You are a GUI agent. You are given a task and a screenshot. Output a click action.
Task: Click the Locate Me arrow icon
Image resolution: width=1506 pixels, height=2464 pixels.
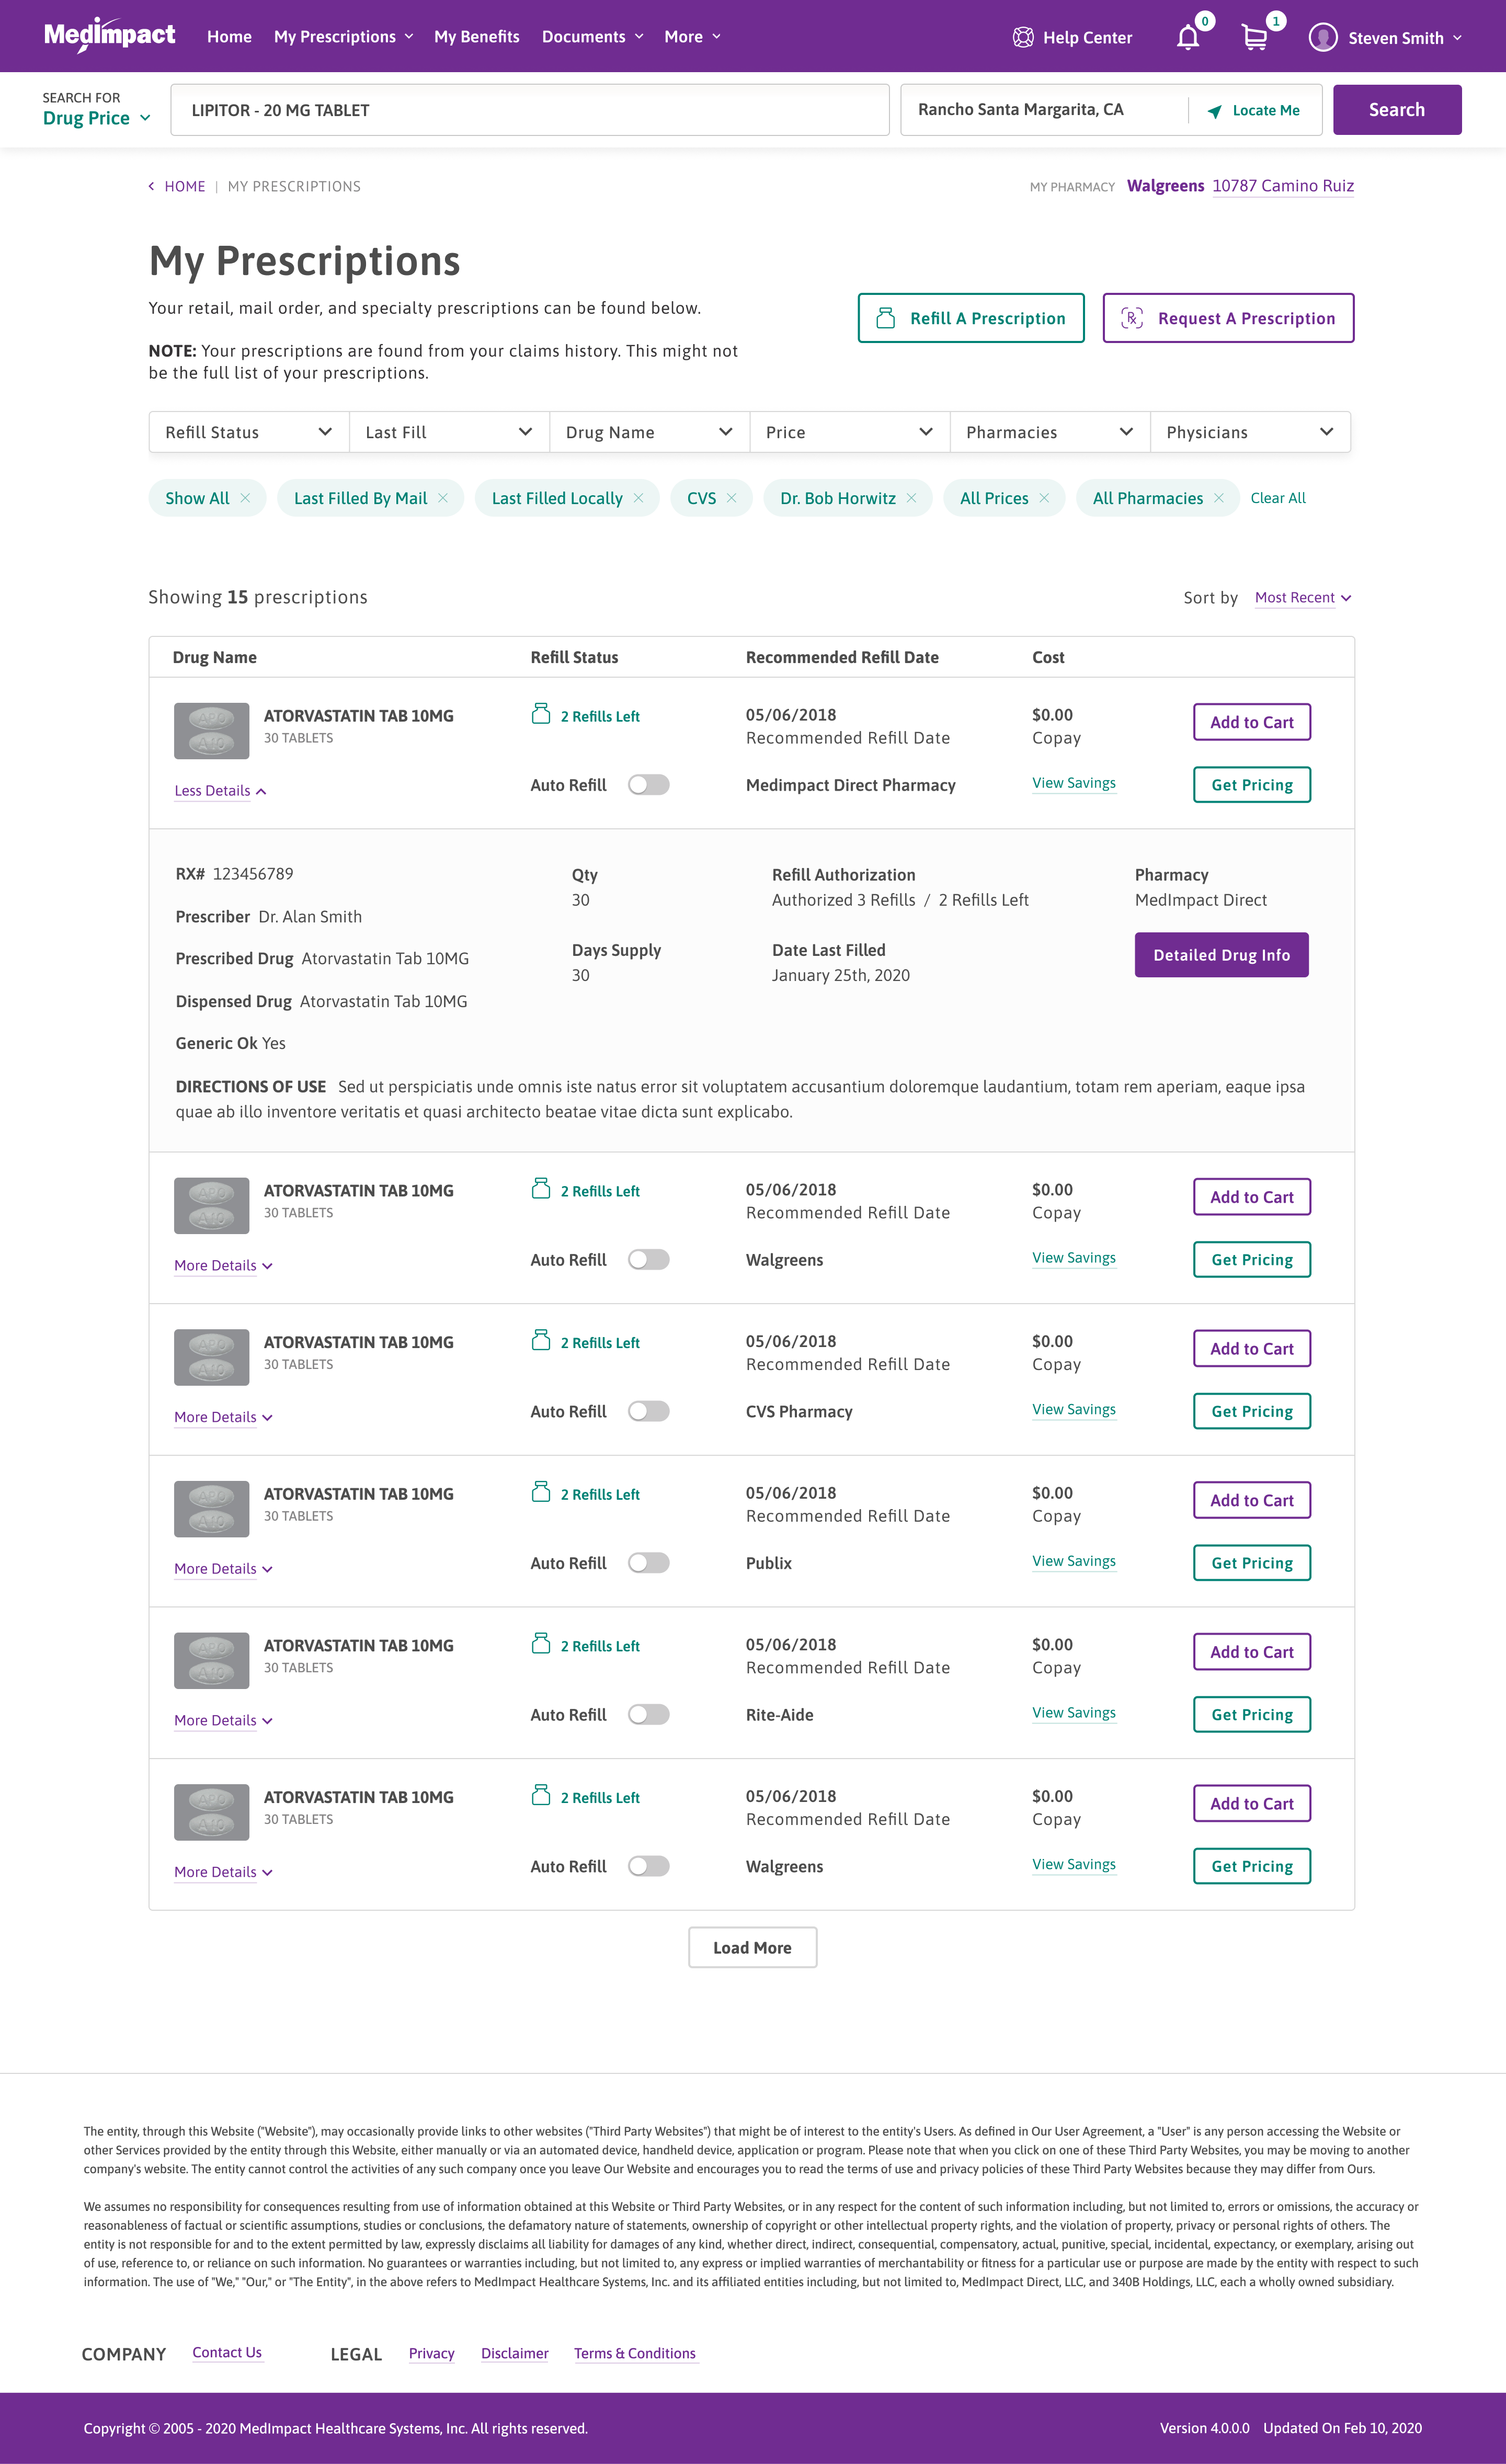click(1214, 111)
